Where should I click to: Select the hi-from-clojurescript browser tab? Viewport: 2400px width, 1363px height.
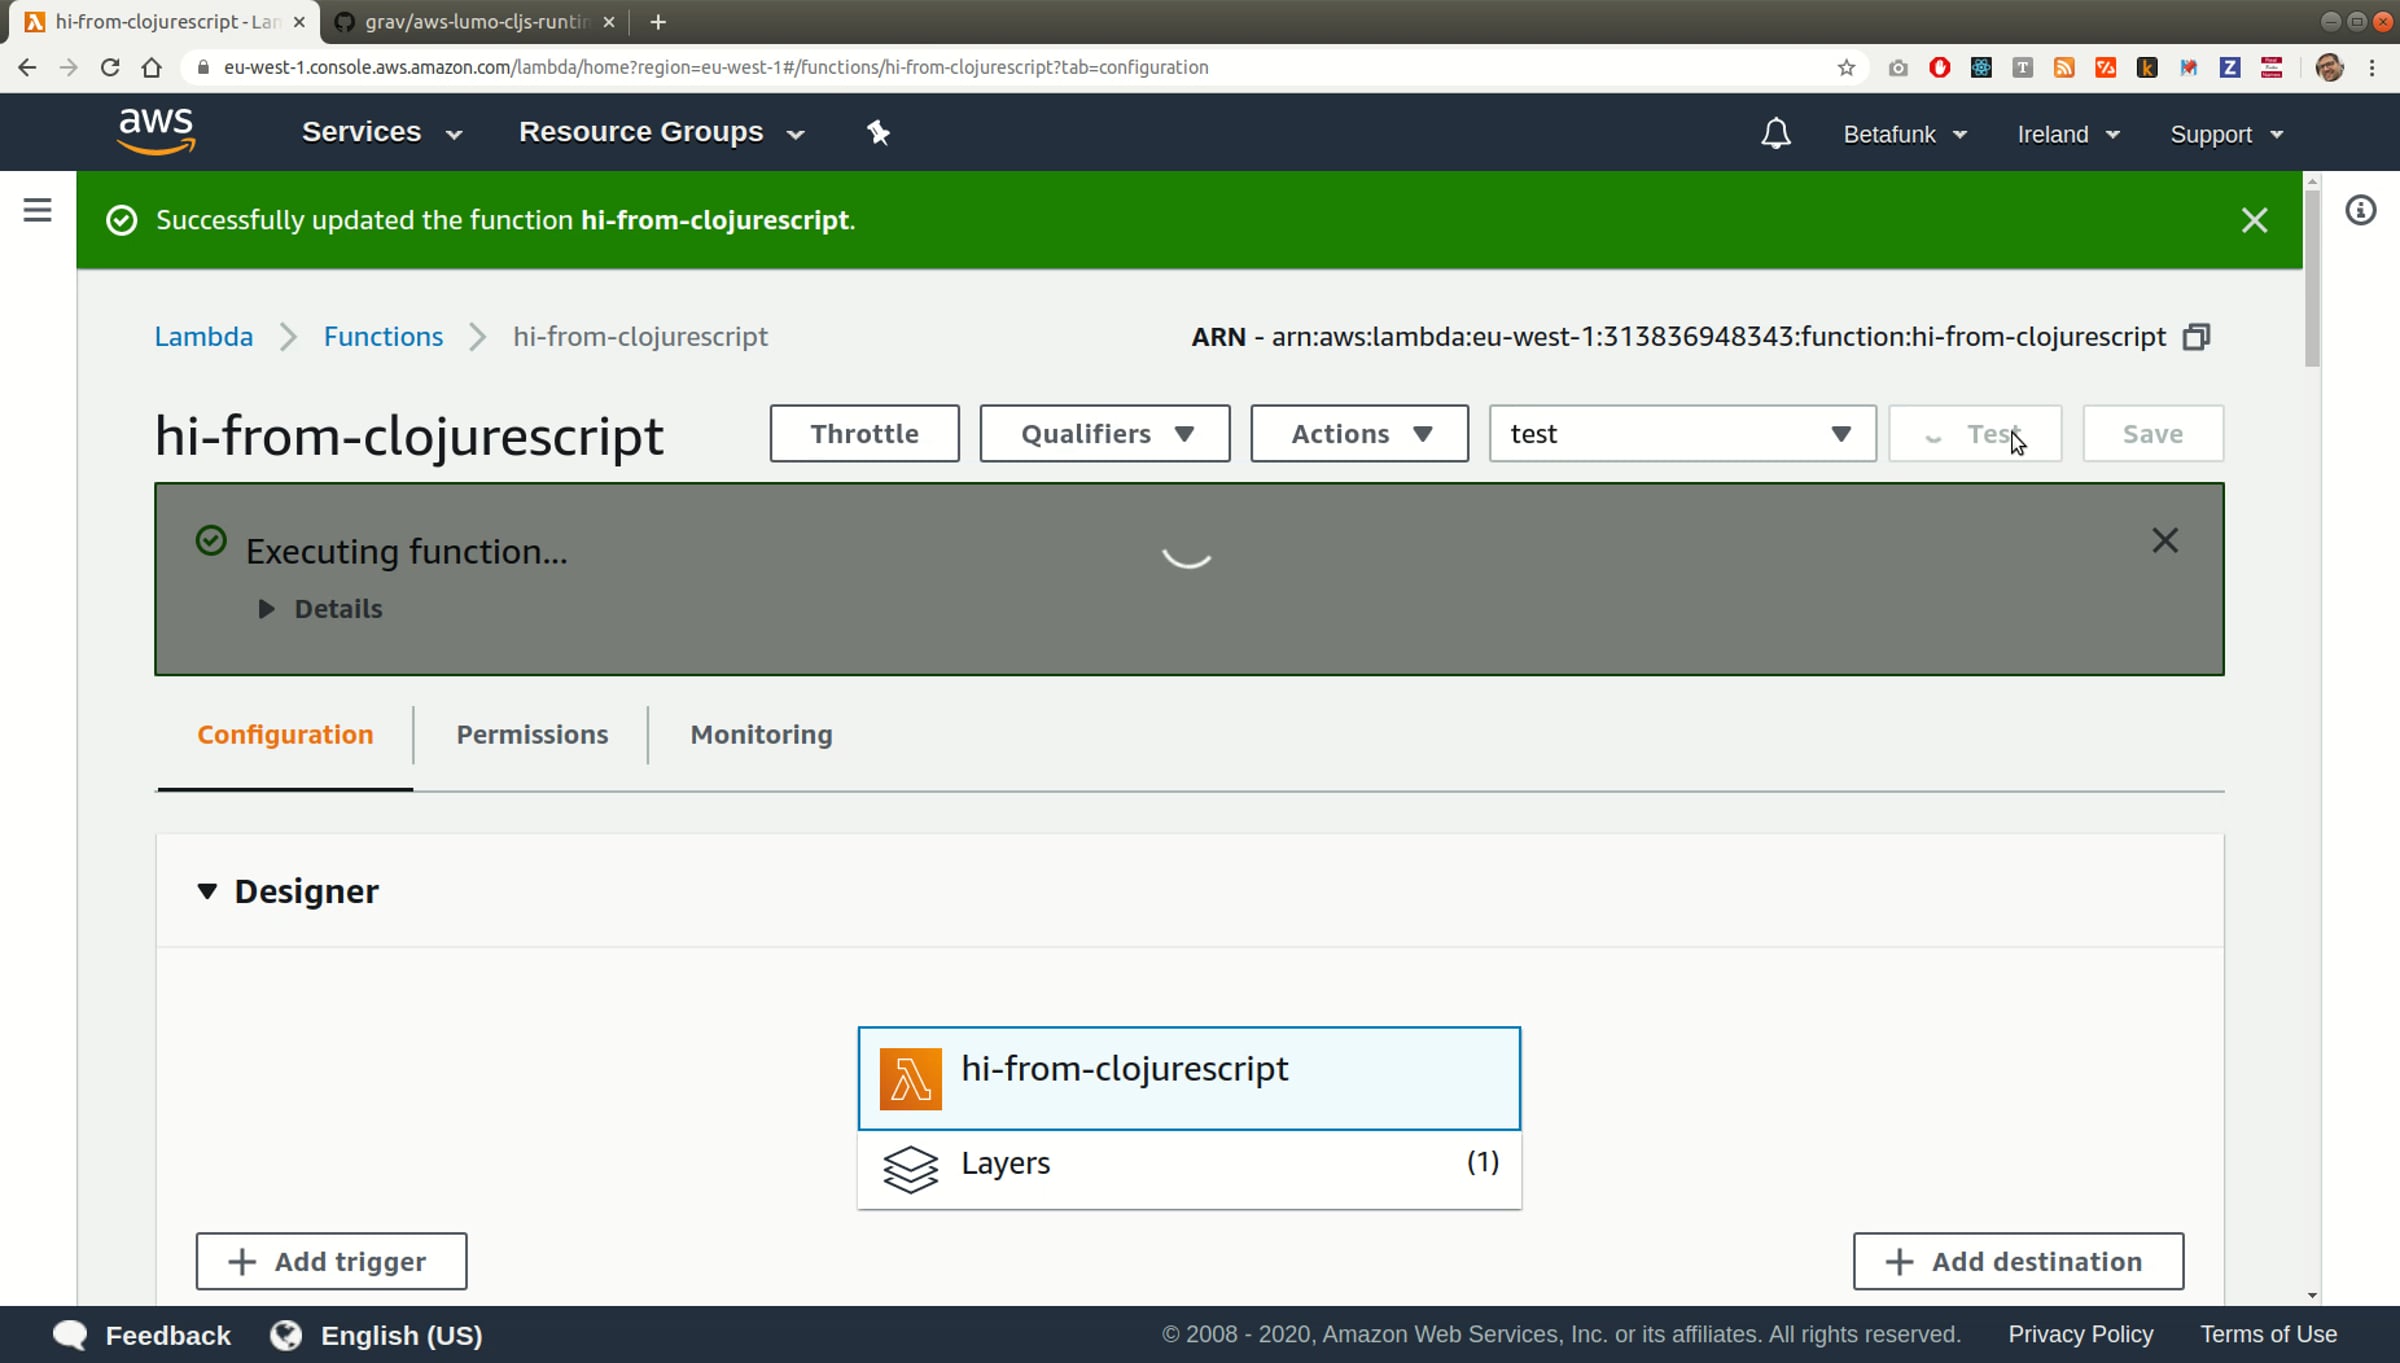coord(167,22)
